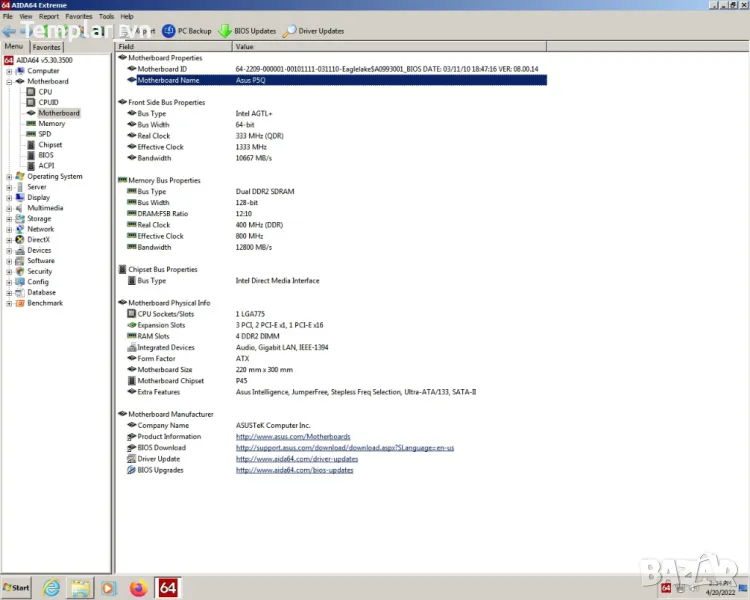750x600 pixels.
Task: Expand the Operating System node
Action: [9, 176]
